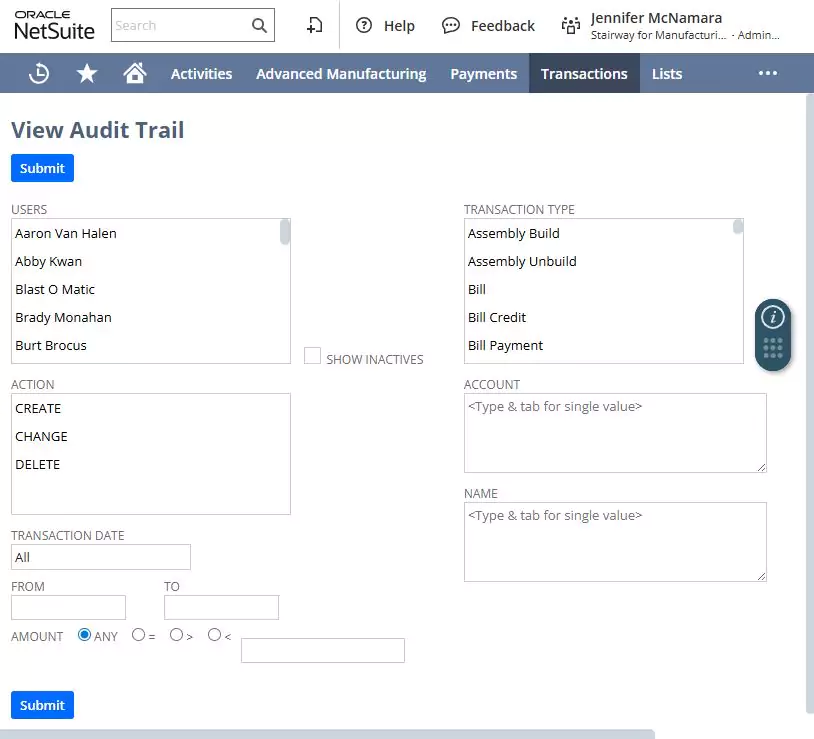814x739 pixels.
Task: Go to Home via house icon
Action: click(134, 73)
